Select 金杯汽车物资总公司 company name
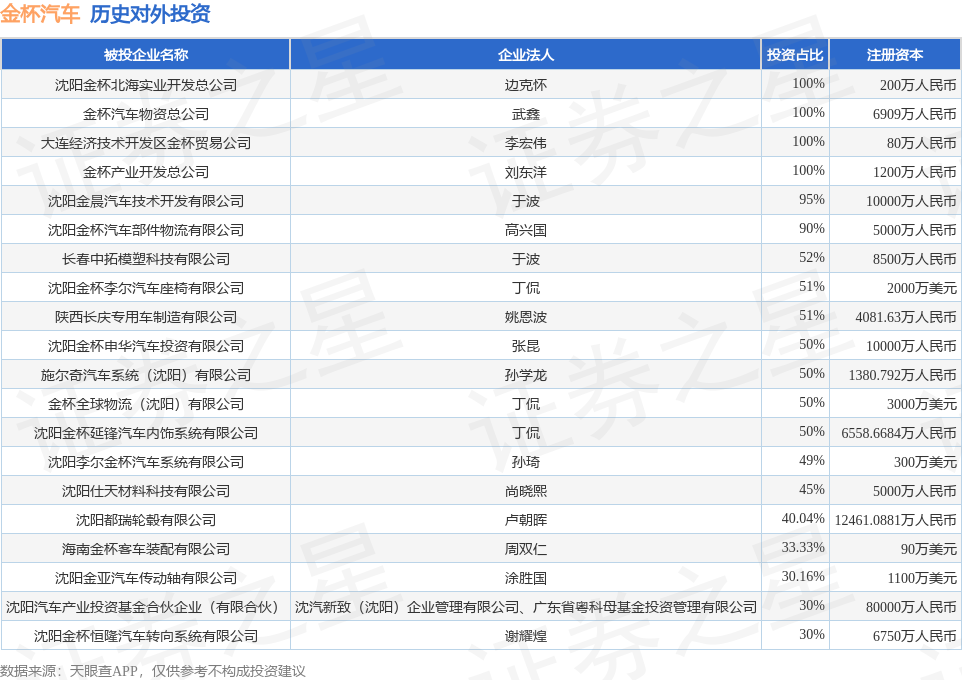 point(145,114)
